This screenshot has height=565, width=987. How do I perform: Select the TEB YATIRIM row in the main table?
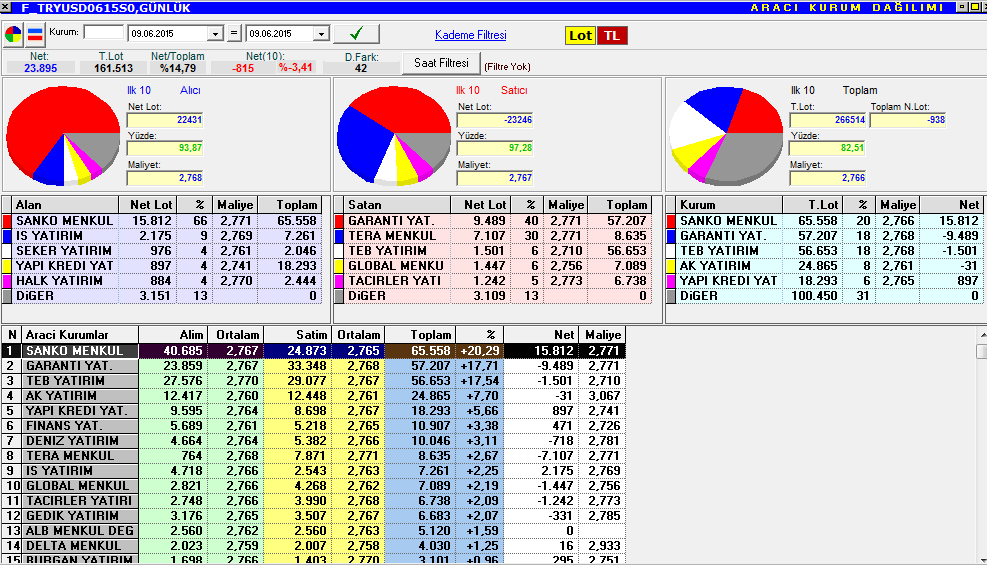point(313,381)
